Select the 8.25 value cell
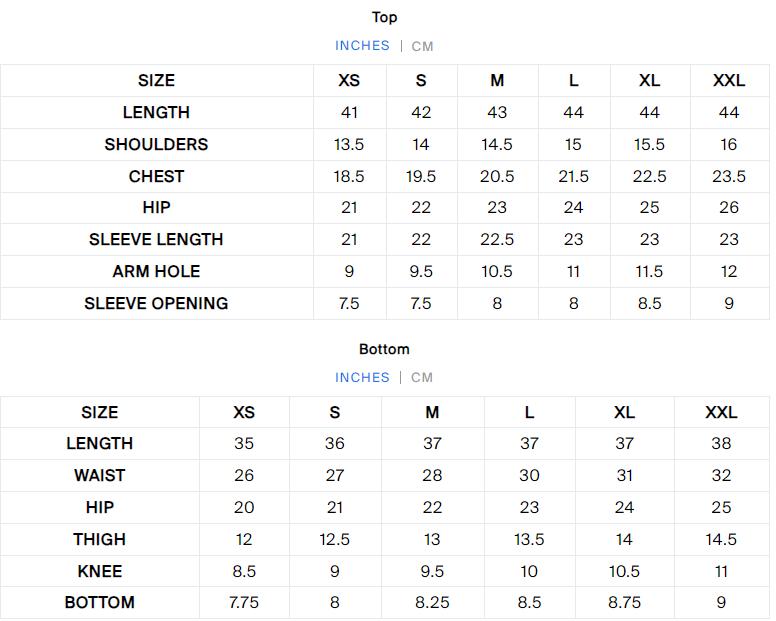Screen dimensions: 776x621 click(432, 603)
